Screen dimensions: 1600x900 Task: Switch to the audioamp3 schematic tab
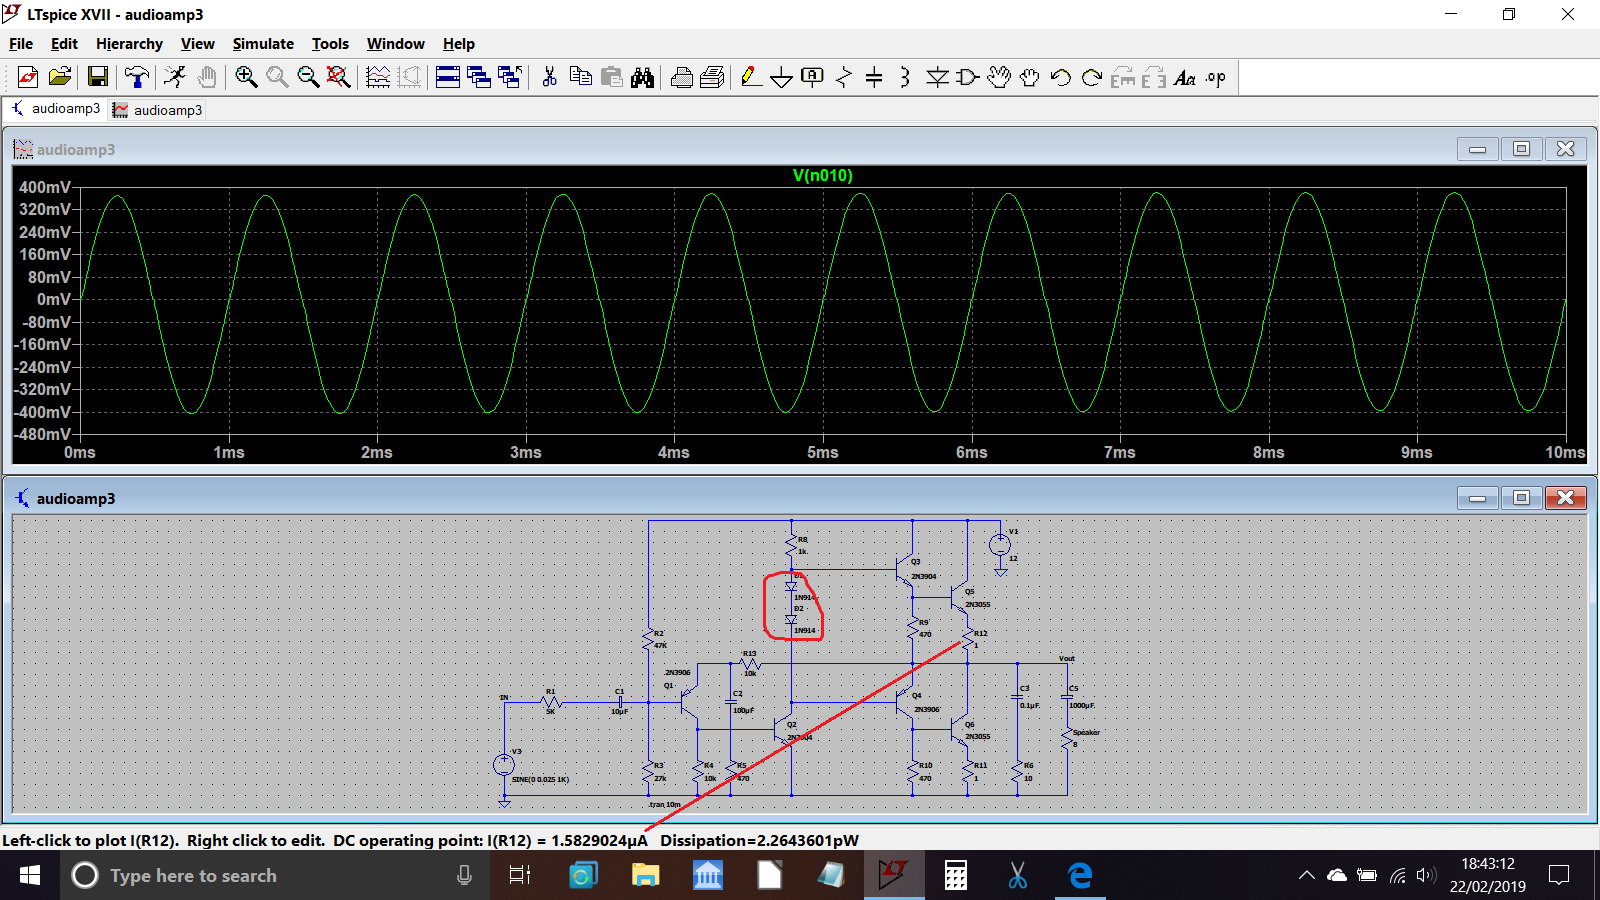point(55,109)
